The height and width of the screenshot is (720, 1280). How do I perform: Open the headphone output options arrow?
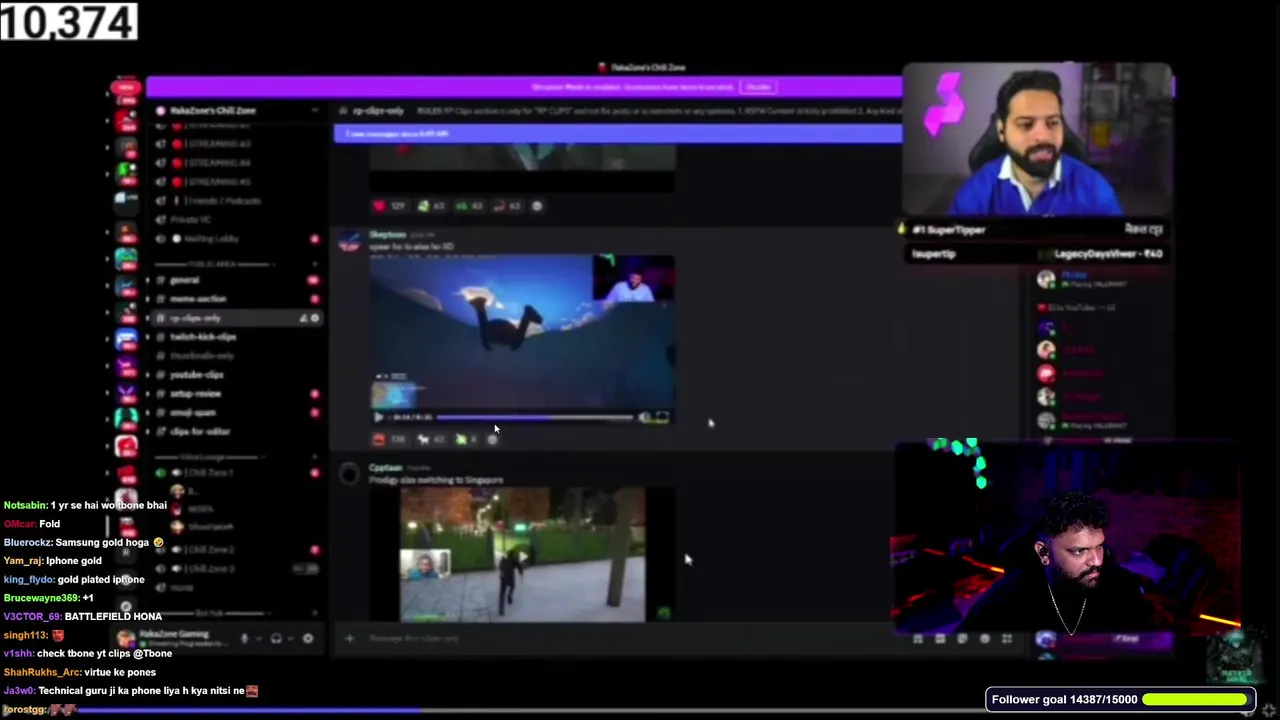[x=290, y=638]
